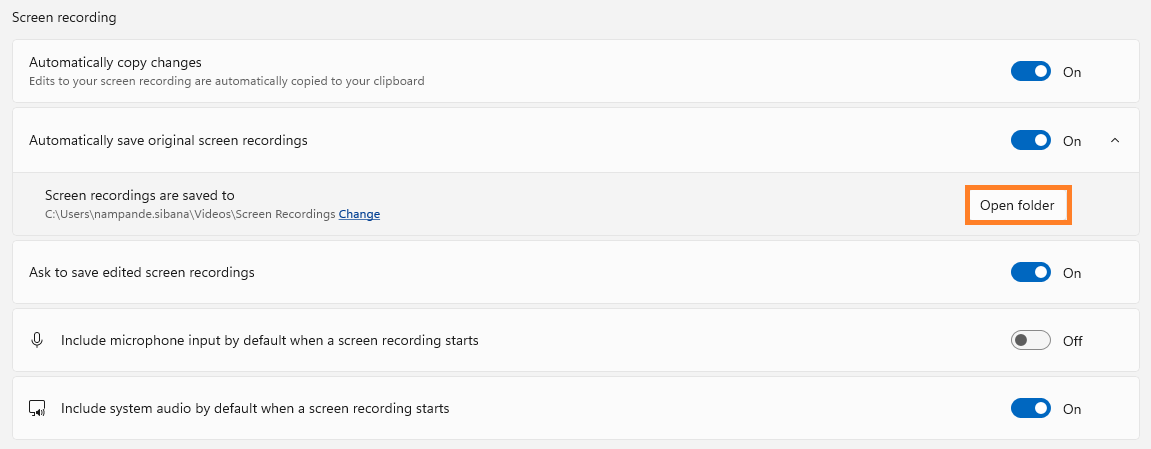Image resolution: width=1151 pixels, height=449 pixels.
Task: Enable microphone input by default toggle
Action: point(1030,341)
